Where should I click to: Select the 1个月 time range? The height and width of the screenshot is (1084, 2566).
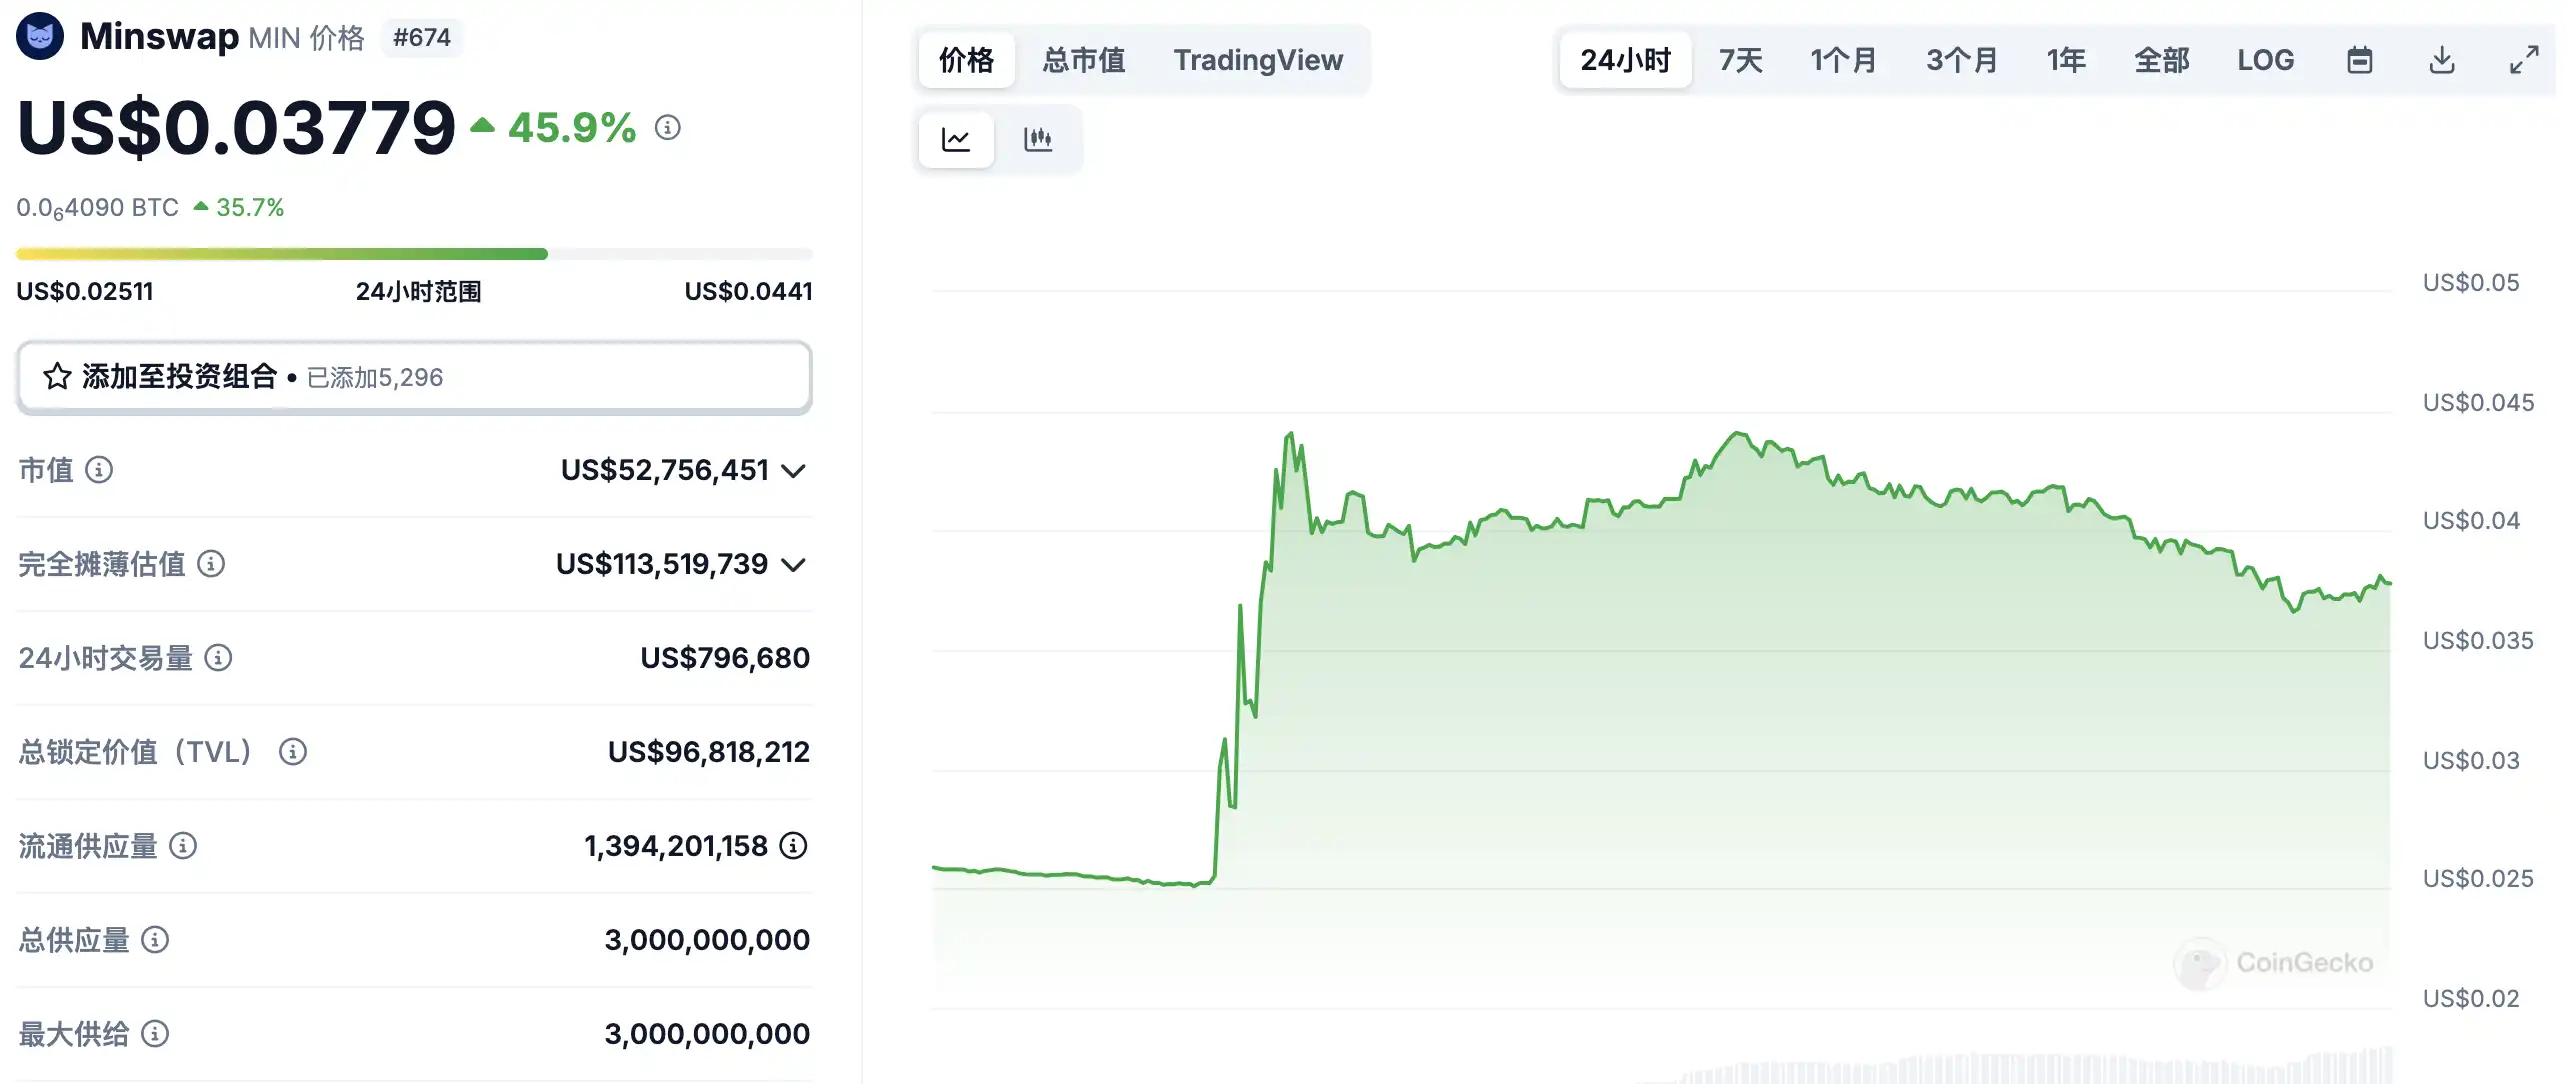(1843, 60)
